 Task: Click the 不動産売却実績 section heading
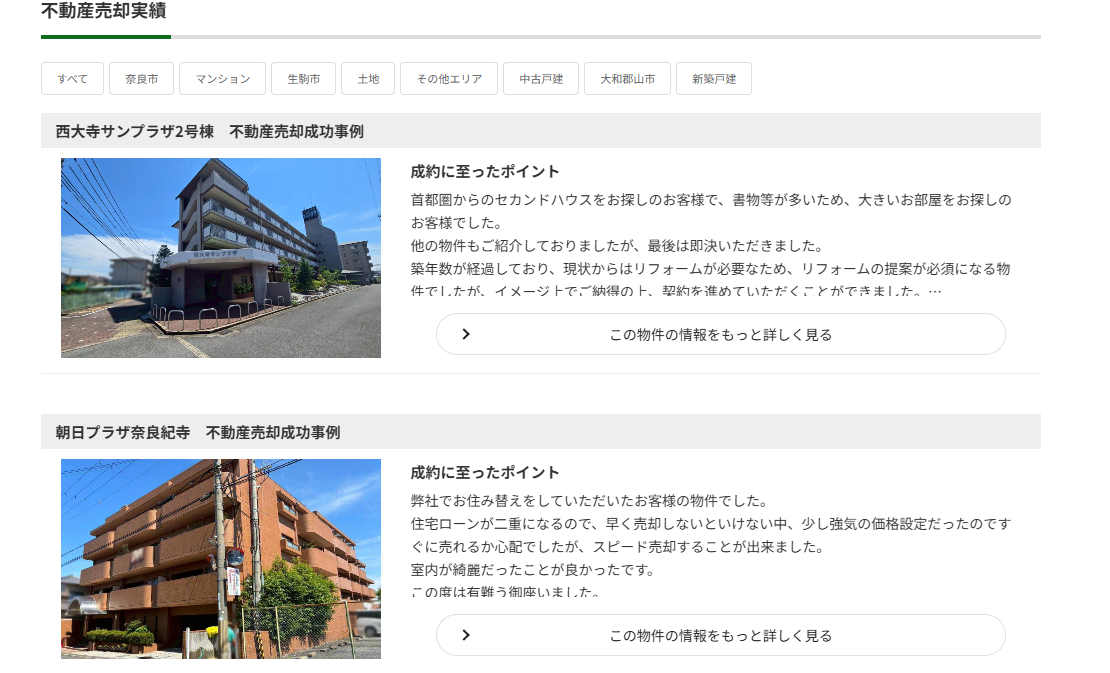104,12
